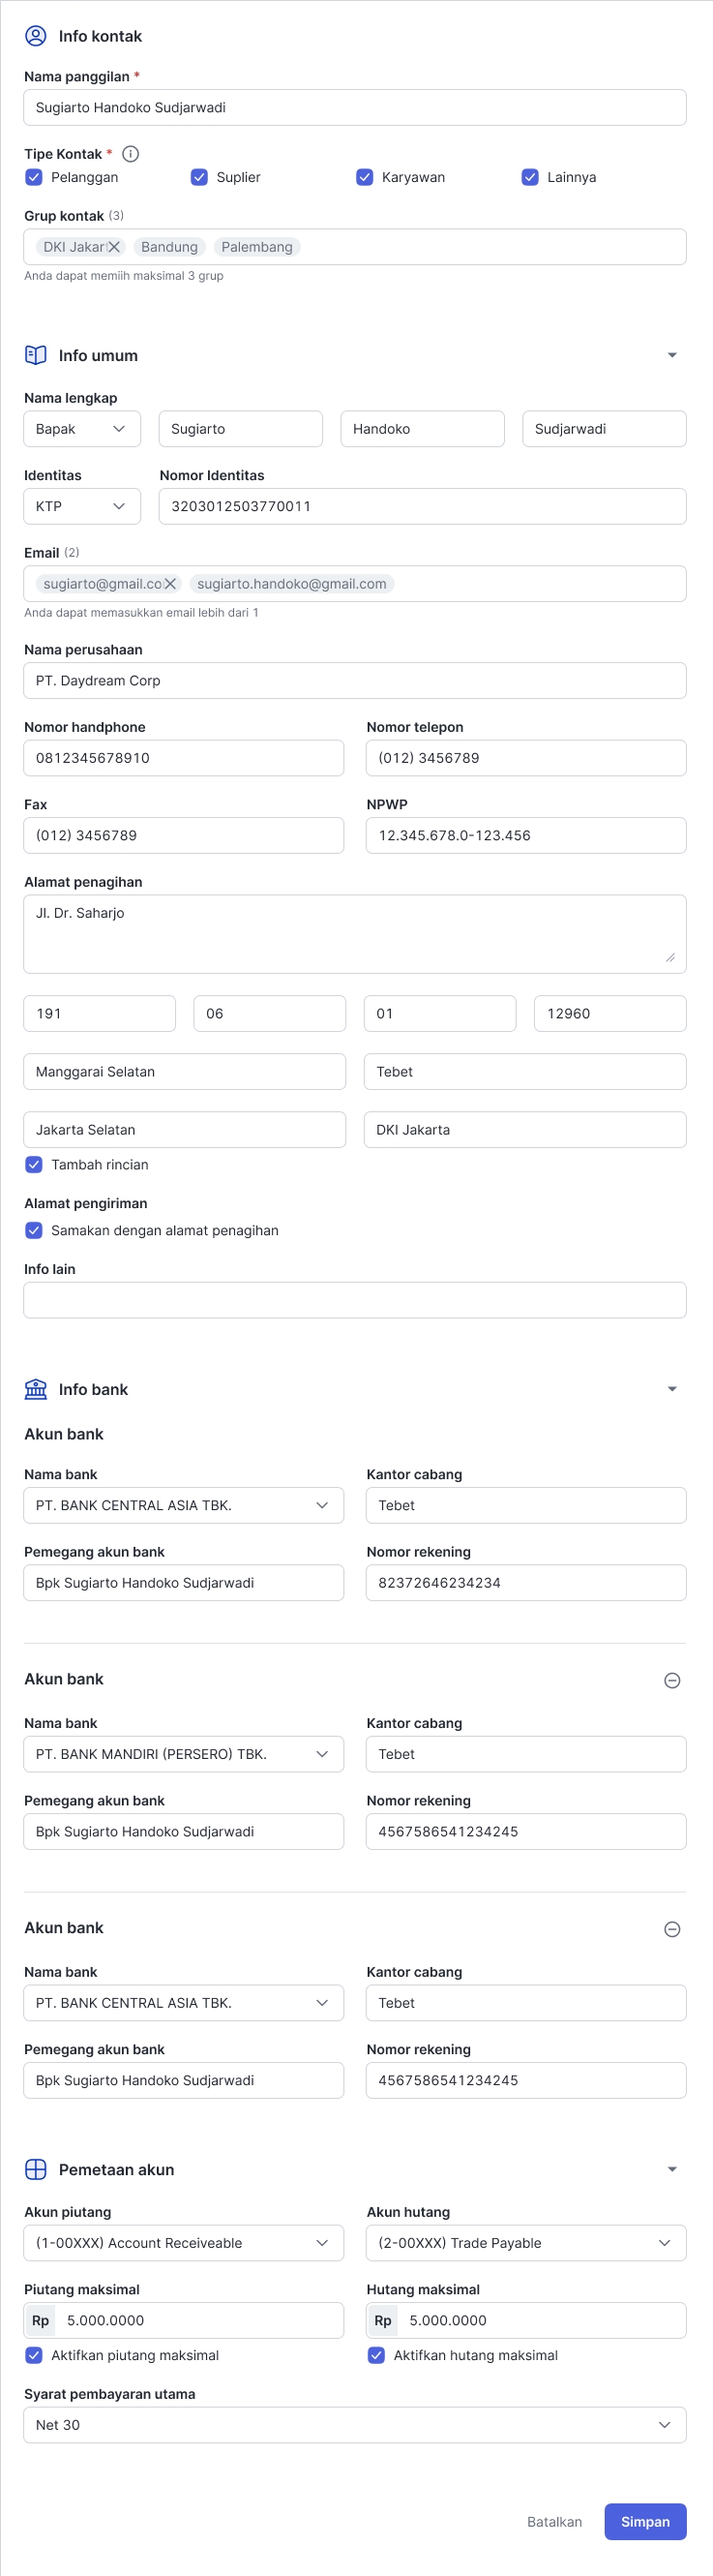Remove the Bank Mandiri account section

pos(672,1680)
